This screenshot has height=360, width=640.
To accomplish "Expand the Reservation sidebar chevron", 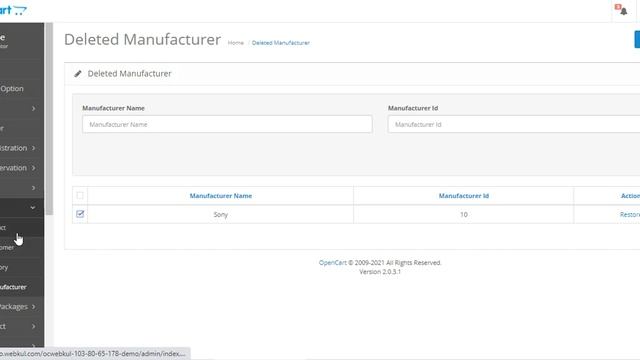I will coord(33,168).
